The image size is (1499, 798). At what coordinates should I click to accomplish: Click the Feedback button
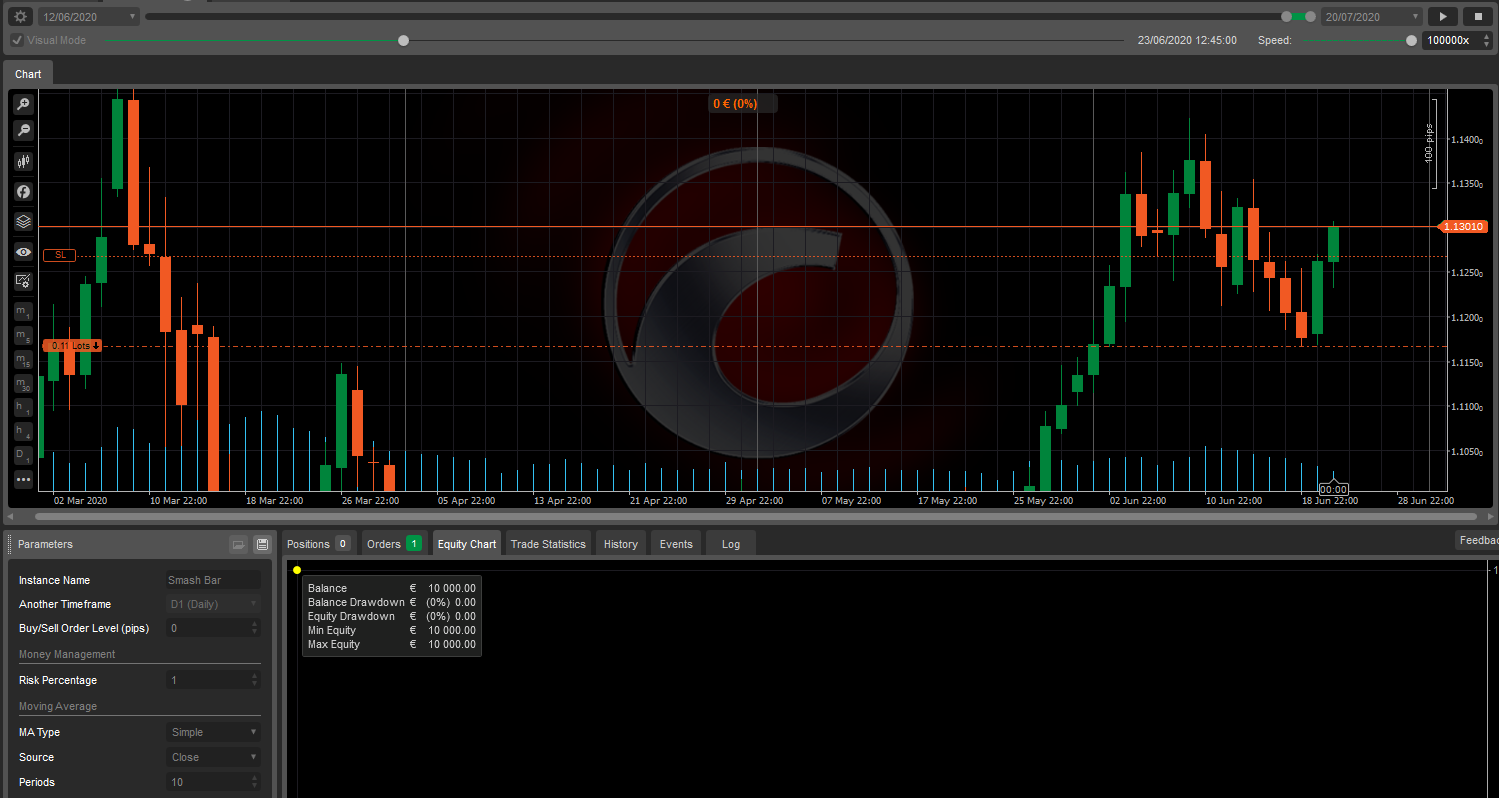pos(1477,540)
